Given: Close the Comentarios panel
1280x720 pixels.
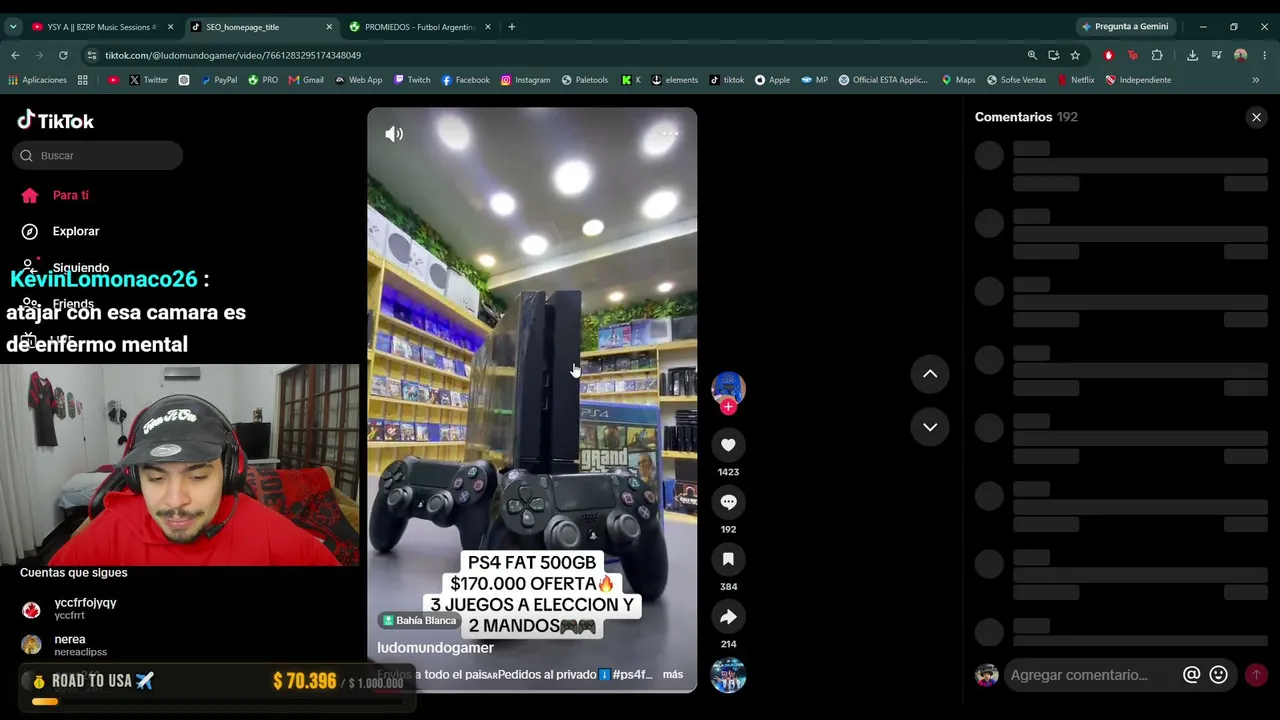Looking at the screenshot, I should (1256, 117).
